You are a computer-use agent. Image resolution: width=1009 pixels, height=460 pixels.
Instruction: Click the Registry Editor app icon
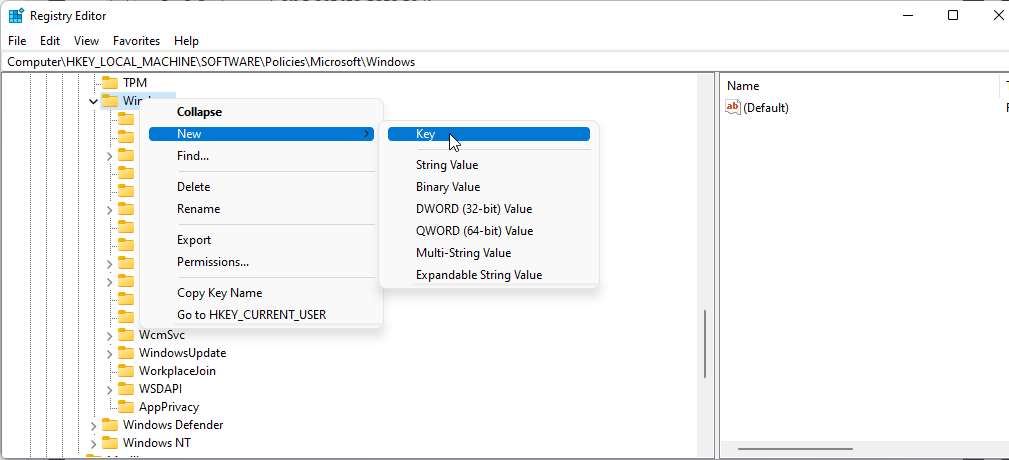16,16
